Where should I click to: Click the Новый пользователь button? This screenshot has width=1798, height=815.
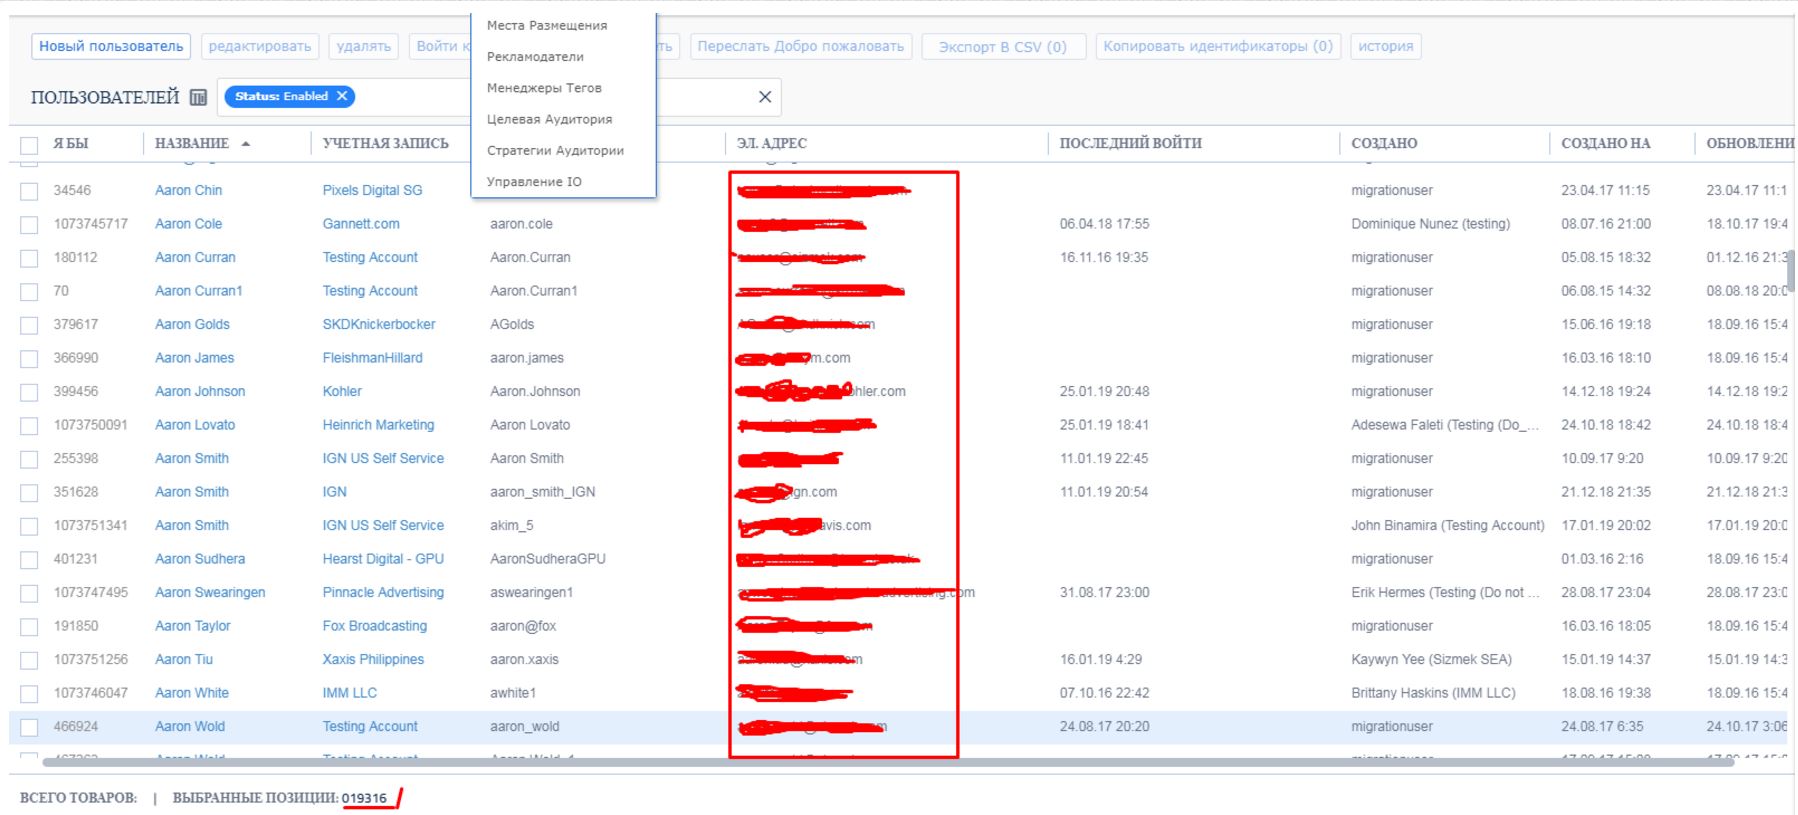point(111,46)
